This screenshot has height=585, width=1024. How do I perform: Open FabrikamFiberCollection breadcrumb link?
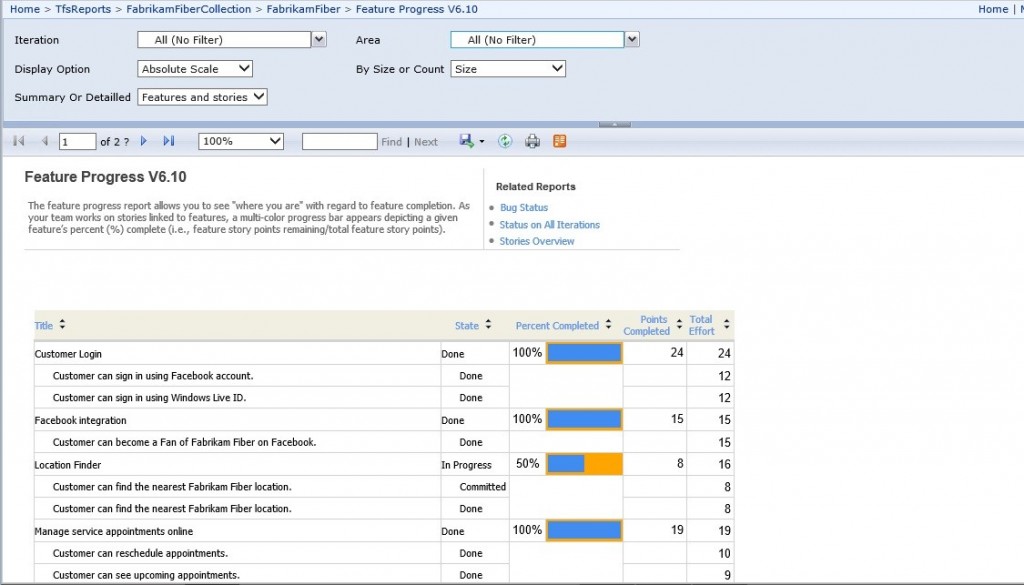tap(189, 9)
